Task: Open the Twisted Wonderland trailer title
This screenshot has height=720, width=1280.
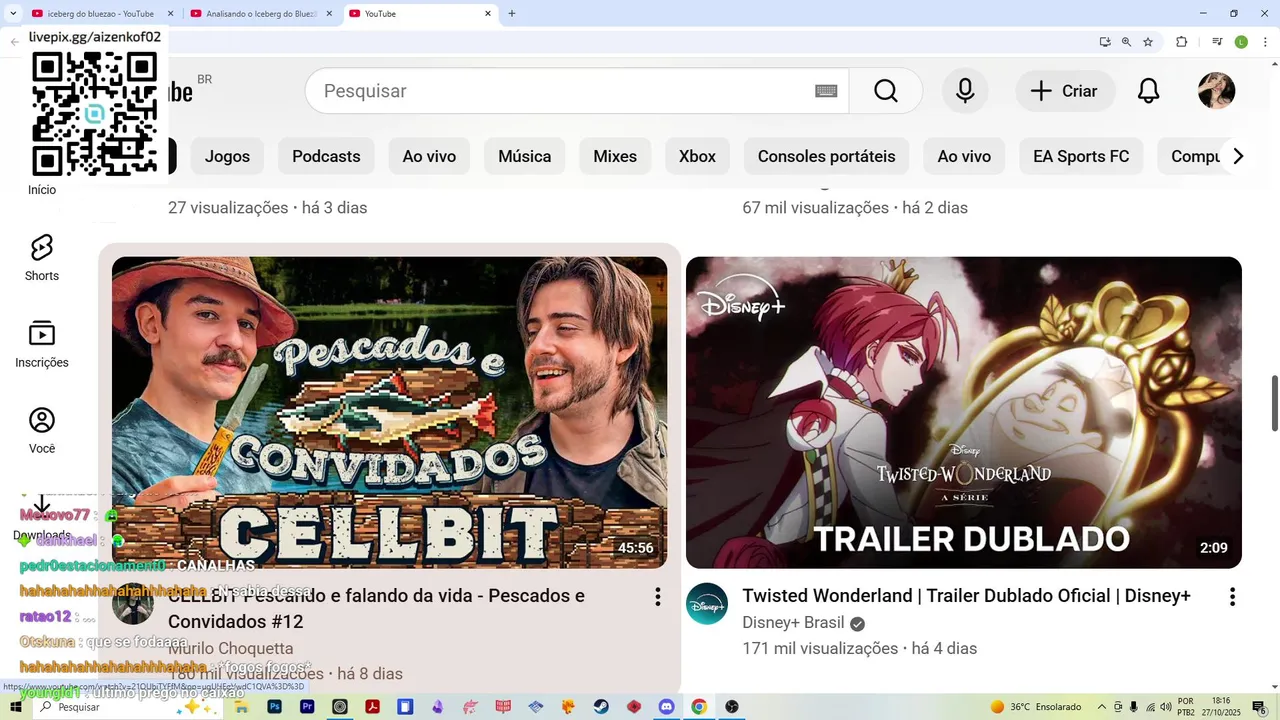Action: tap(966, 596)
